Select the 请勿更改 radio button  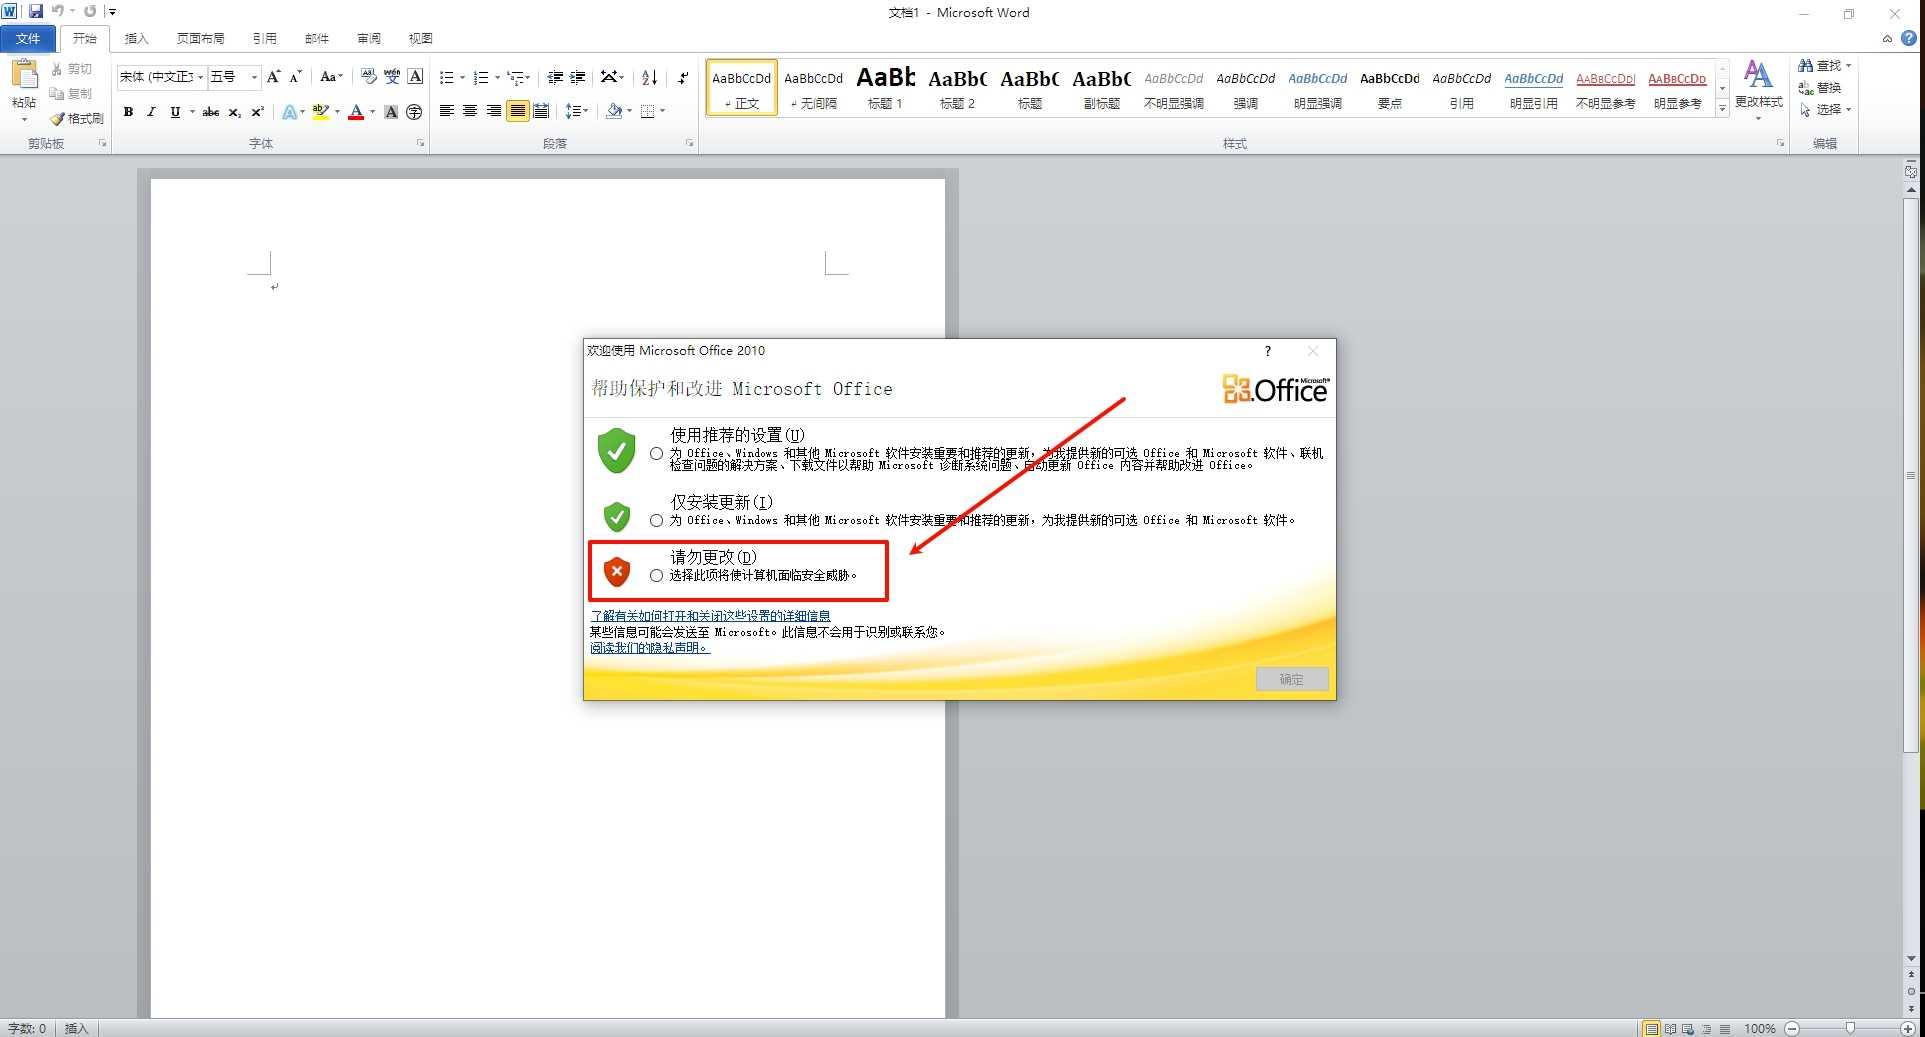coord(656,575)
